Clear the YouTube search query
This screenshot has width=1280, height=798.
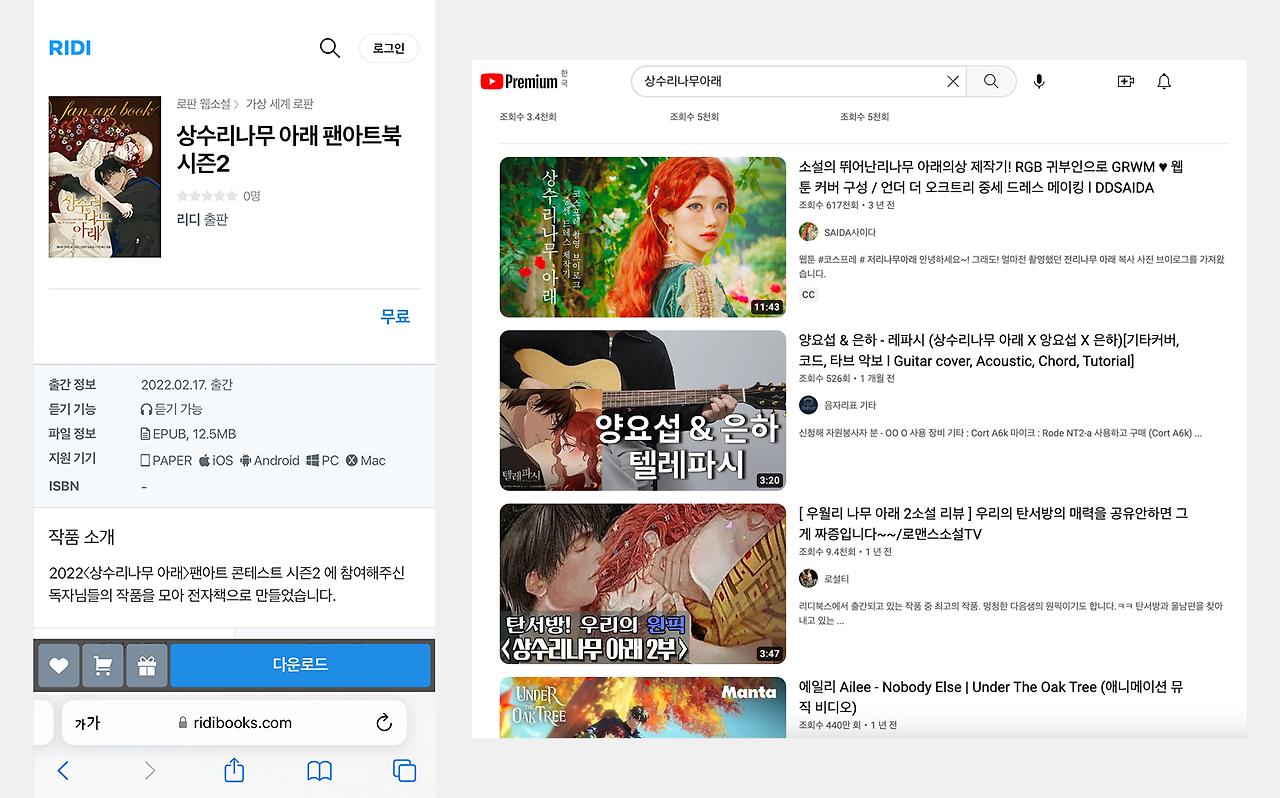(953, 82)
